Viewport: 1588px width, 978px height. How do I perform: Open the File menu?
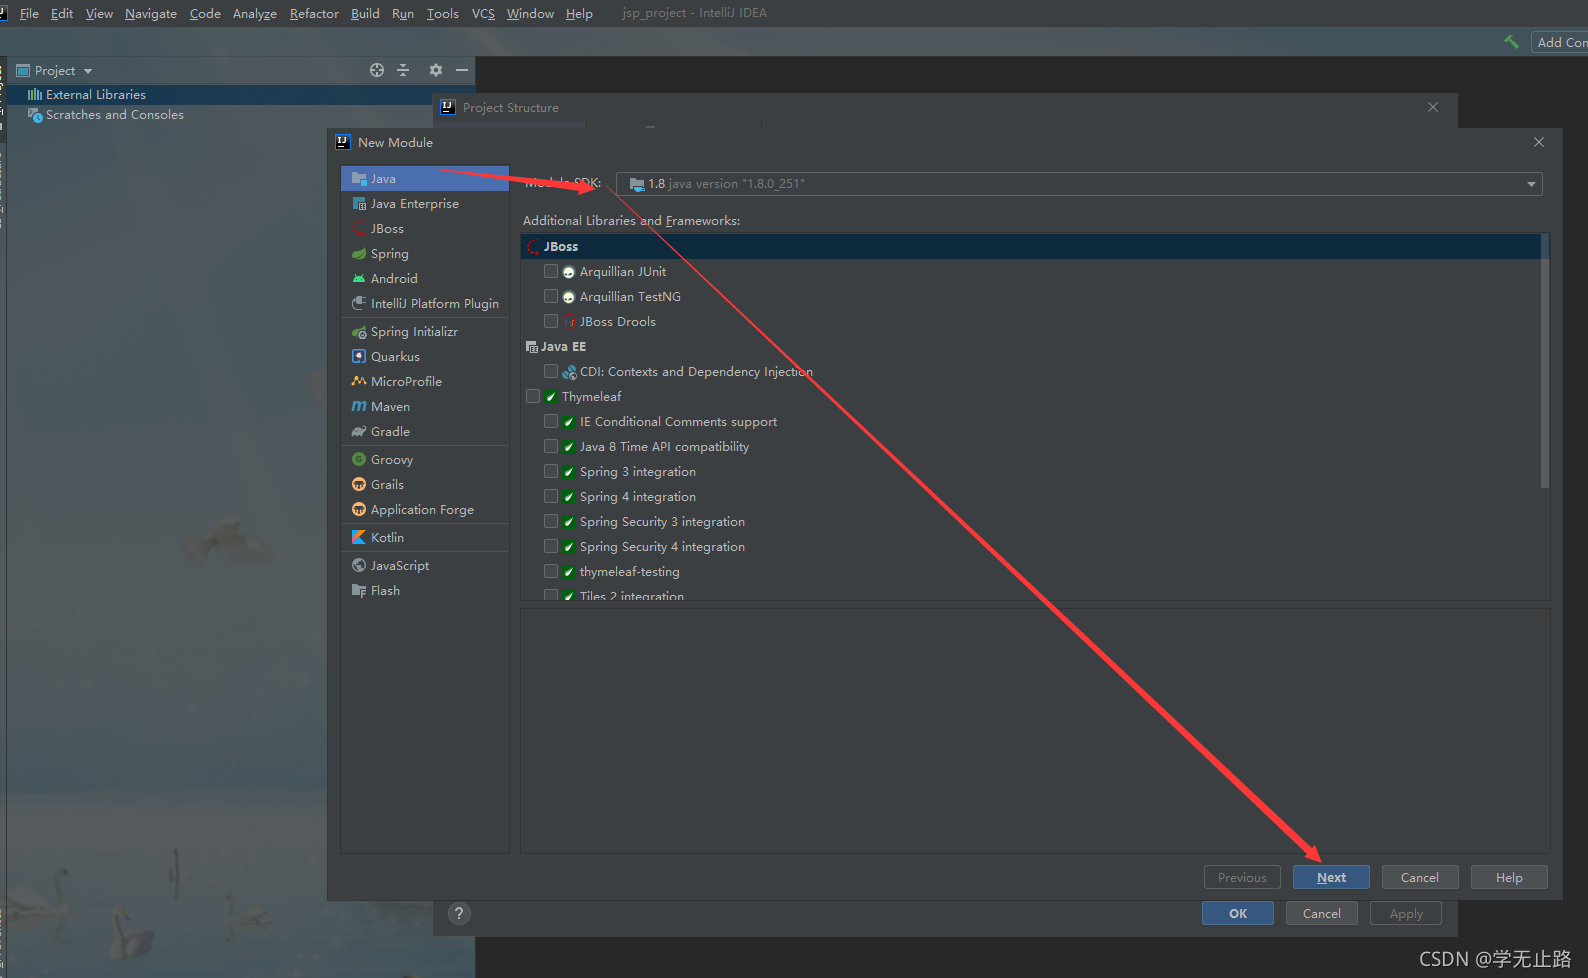click(29, 13)
